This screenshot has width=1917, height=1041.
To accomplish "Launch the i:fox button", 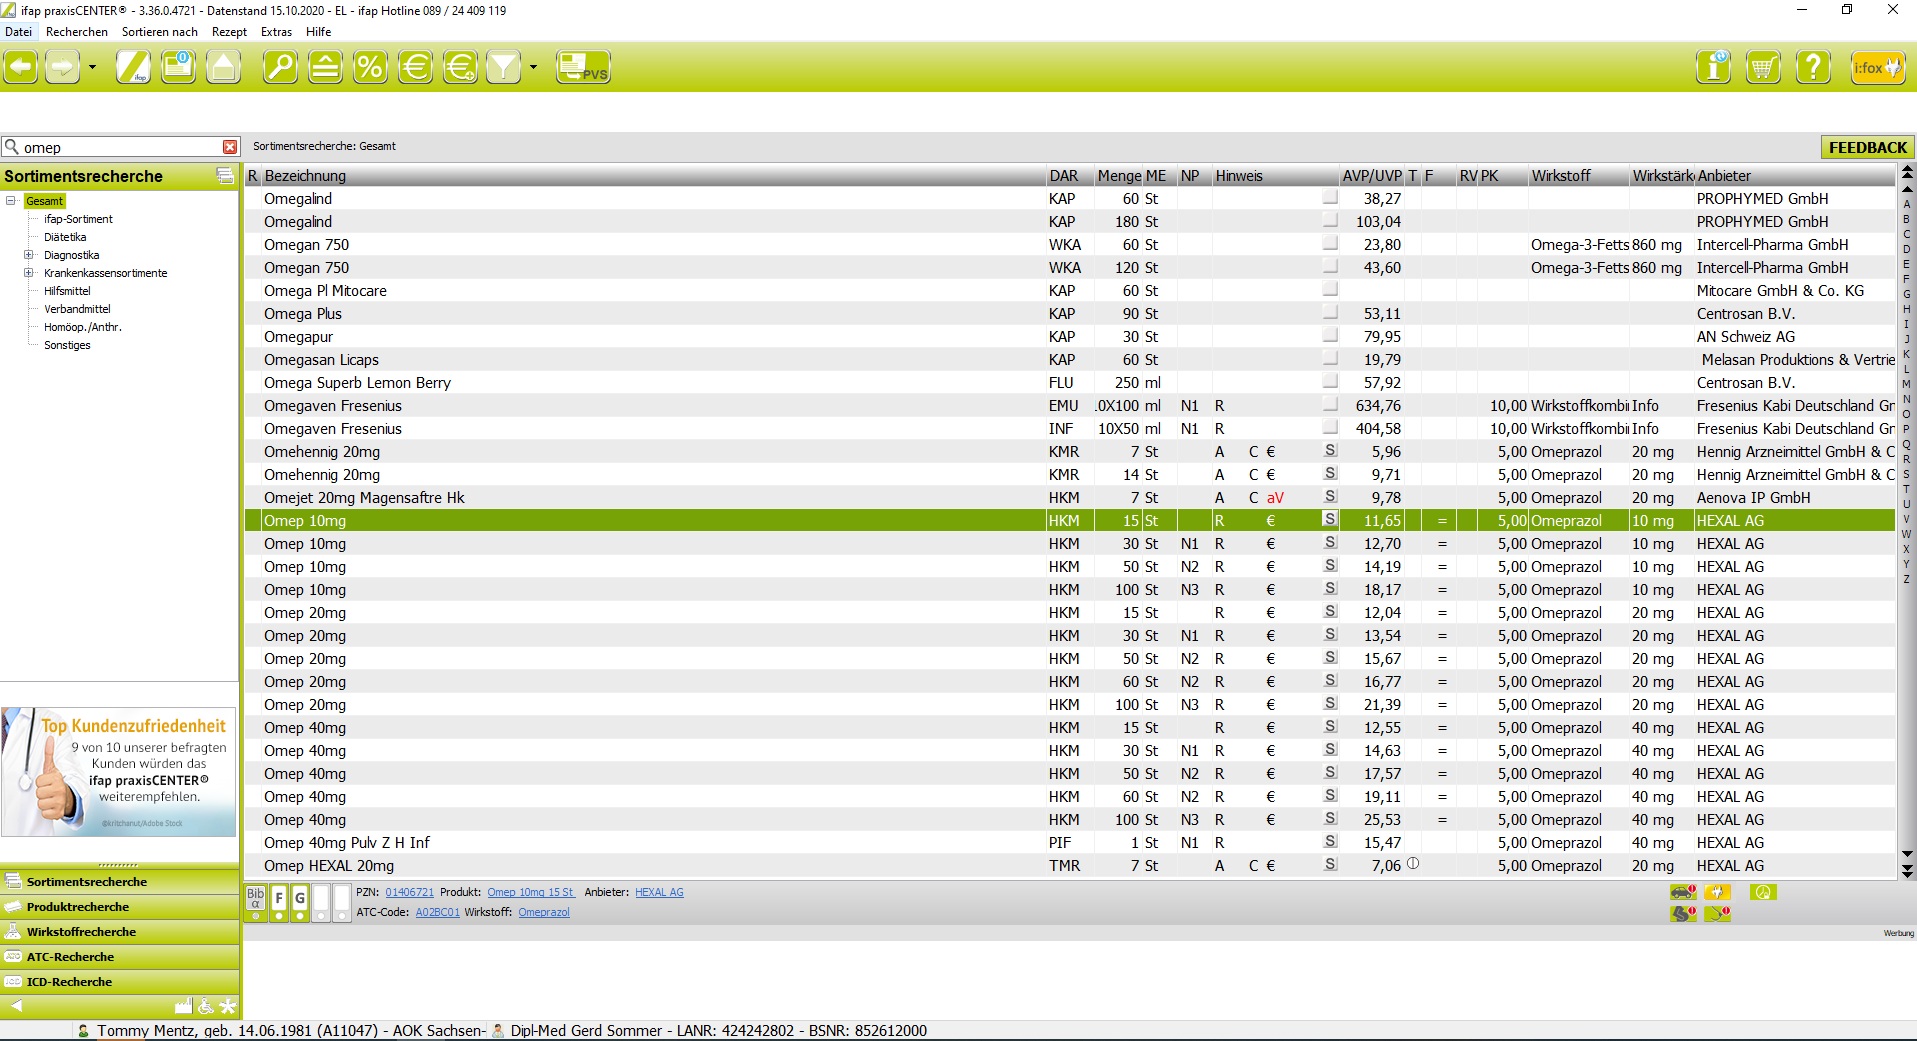I will pyautogui.click(x=1878, y=68).
